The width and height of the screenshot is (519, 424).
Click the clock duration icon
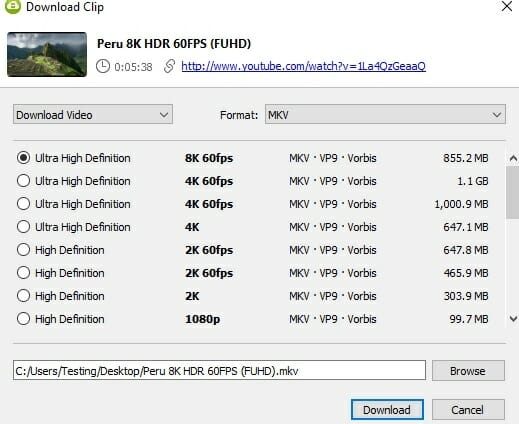tap(103, 66)
